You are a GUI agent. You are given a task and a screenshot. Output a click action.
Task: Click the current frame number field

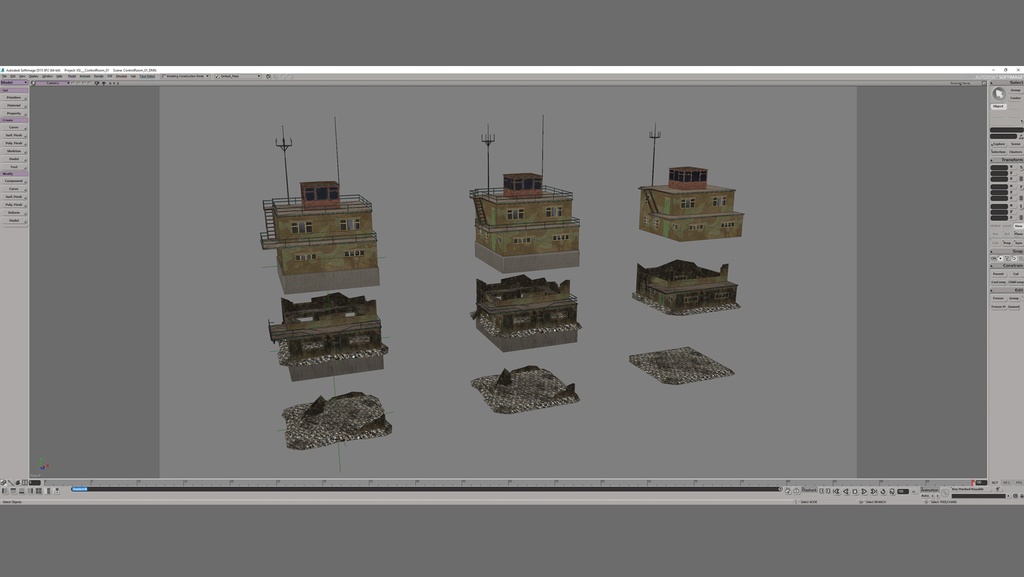pos(901,490)
